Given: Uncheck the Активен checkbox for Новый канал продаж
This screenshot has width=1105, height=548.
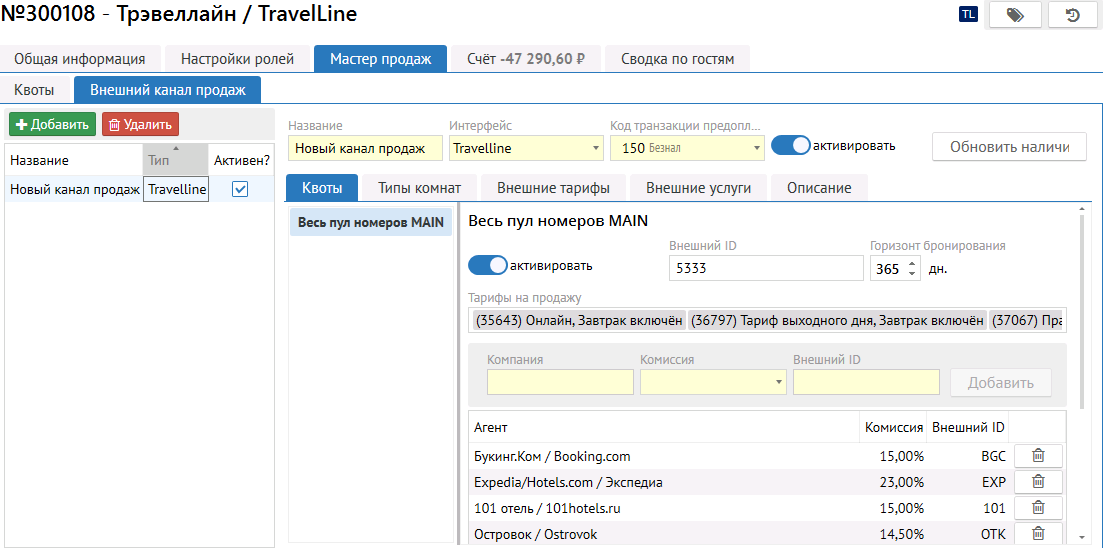Looking at the screenshot, I should coord(240,189).
